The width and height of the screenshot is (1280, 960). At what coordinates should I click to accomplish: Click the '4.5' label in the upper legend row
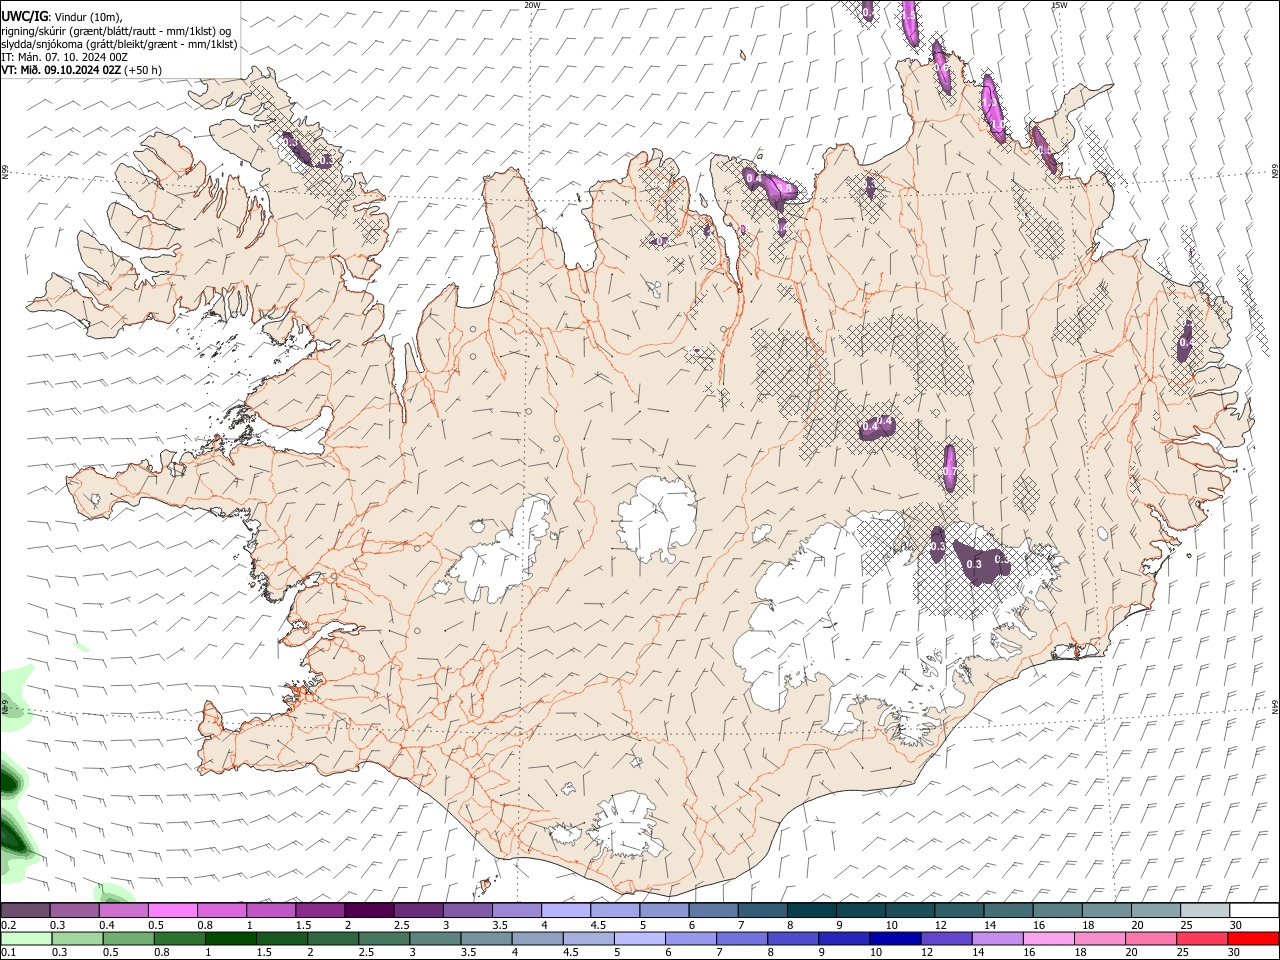[x=596, y=925]
